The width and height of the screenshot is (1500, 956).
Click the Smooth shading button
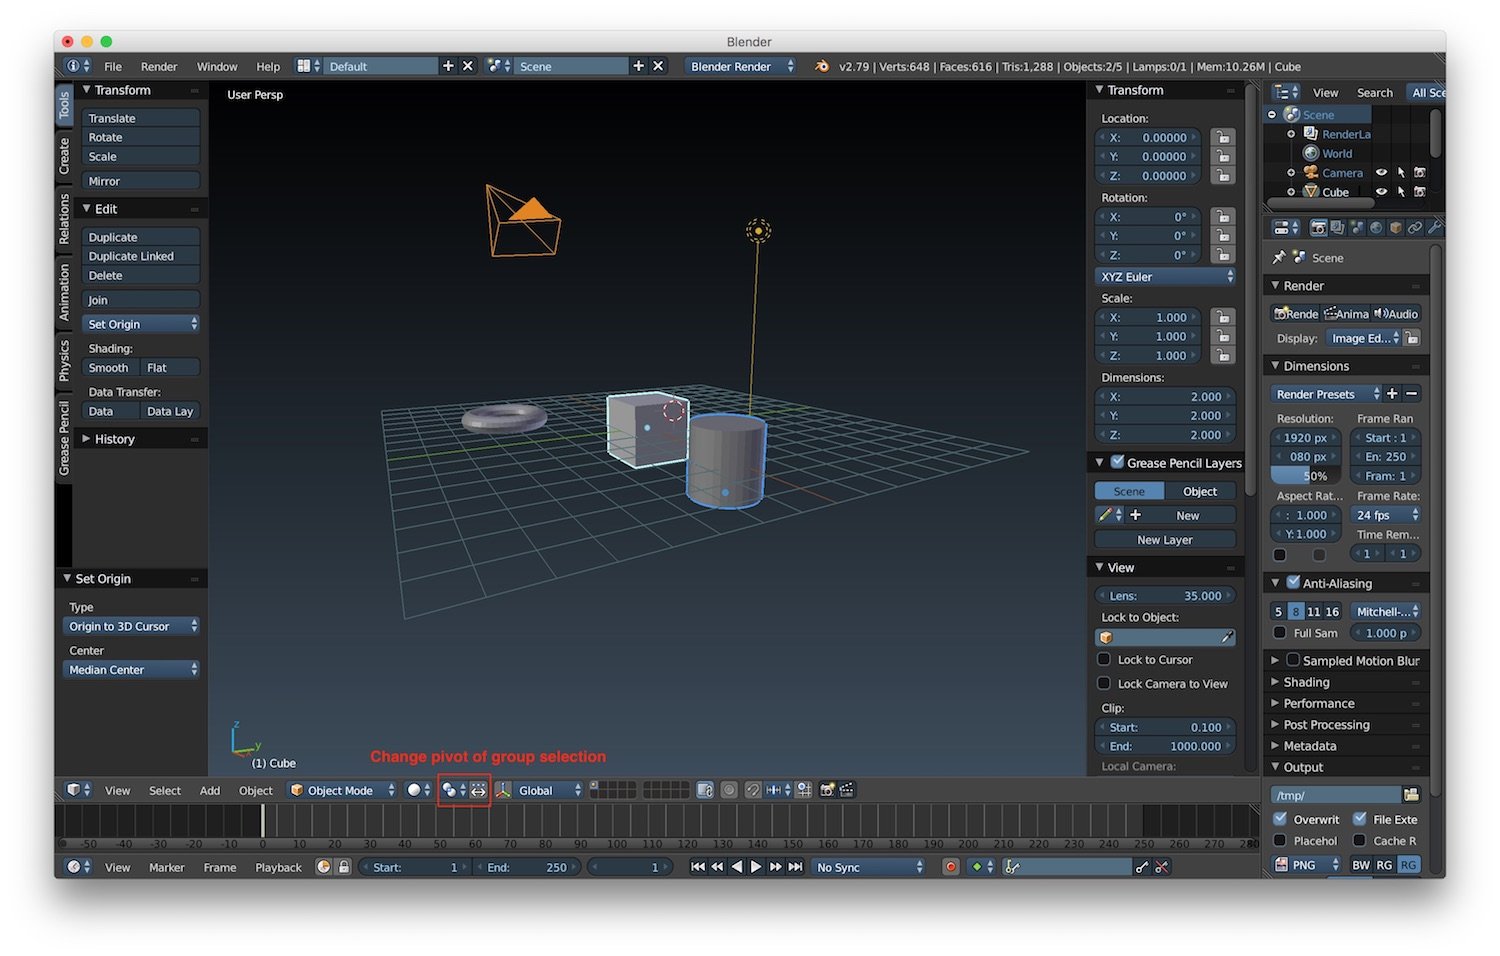pos(111,368)
